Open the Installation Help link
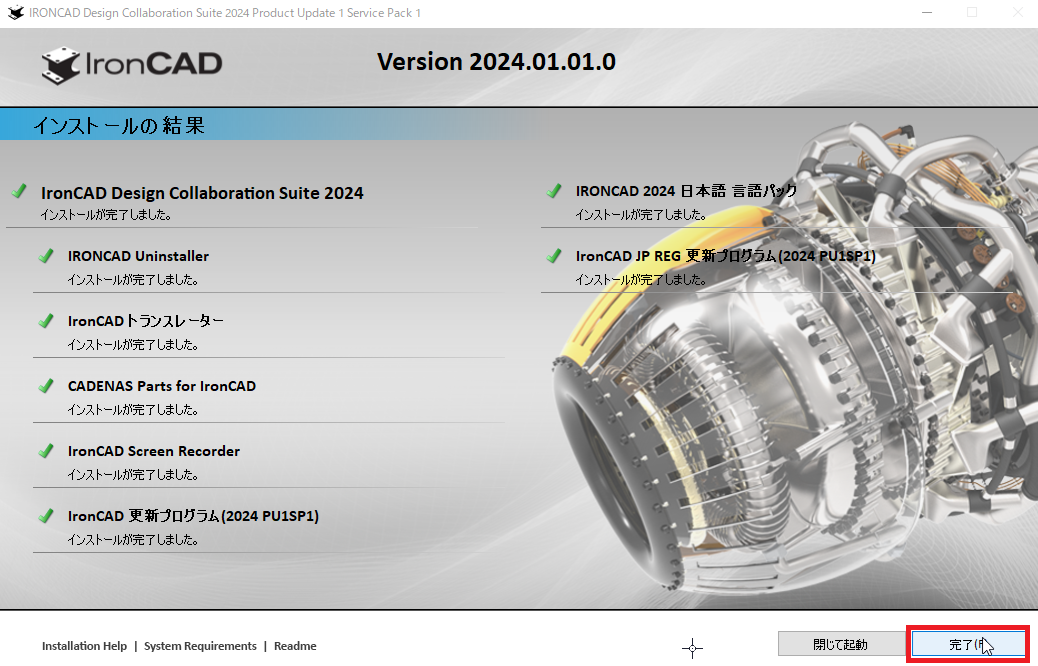 [84, 645]
